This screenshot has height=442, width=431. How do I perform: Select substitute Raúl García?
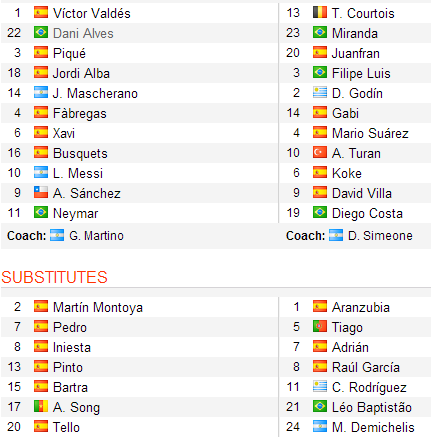pos(366,367)
